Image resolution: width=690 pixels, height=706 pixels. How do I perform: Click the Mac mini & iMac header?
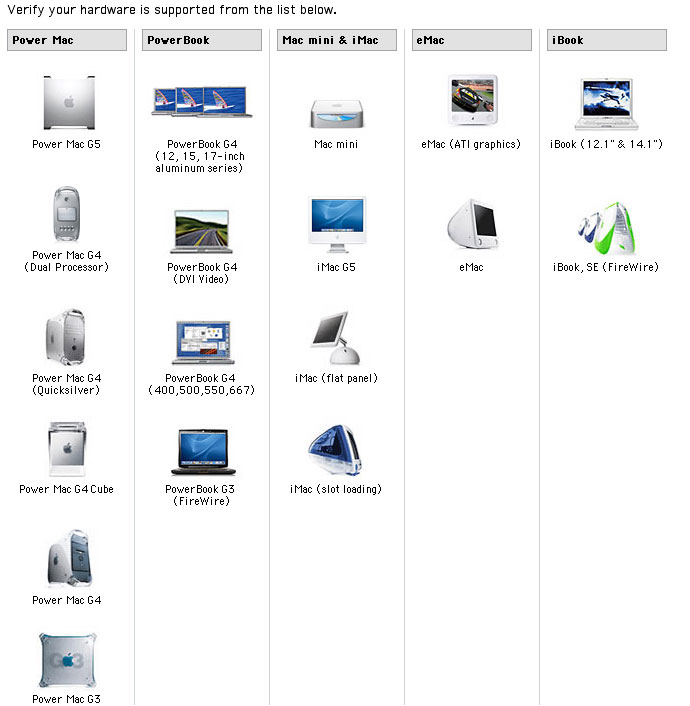[337, 40]
